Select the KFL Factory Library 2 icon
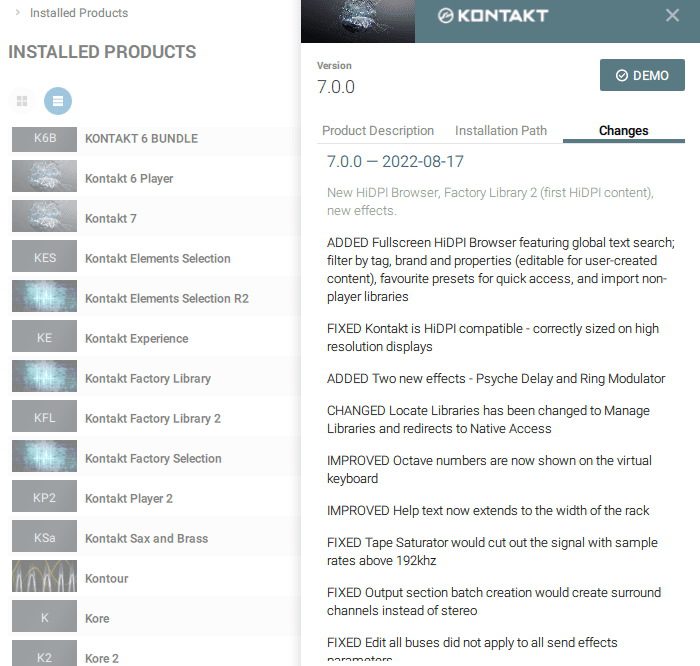 tap(44, 418)
